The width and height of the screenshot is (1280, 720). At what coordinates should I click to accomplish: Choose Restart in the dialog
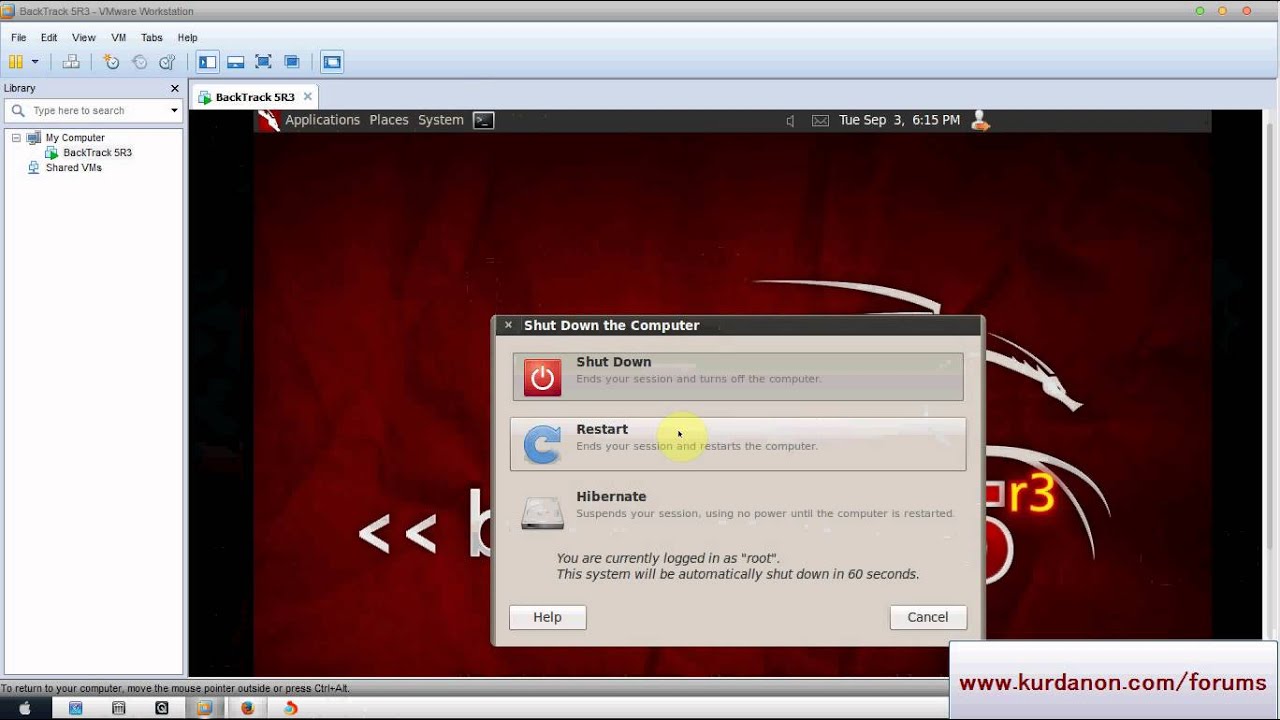[x=738, y=444]
